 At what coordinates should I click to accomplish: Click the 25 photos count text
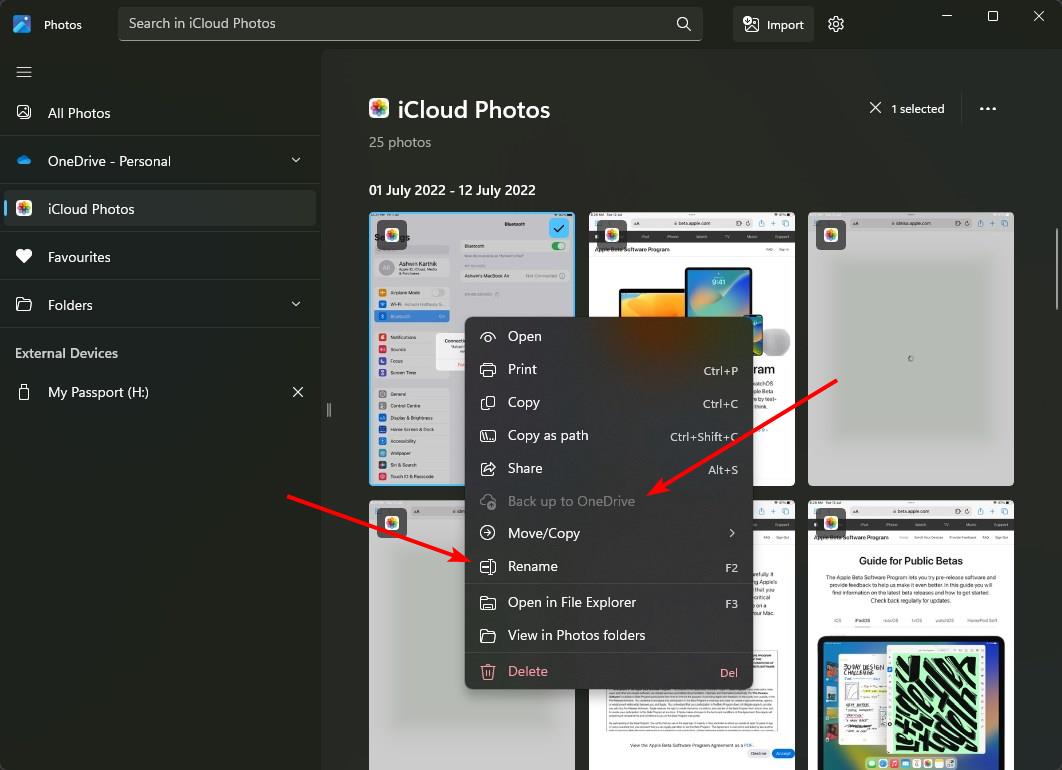tap(400, 142)
